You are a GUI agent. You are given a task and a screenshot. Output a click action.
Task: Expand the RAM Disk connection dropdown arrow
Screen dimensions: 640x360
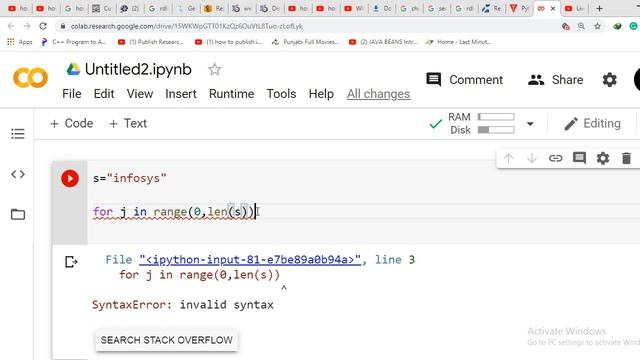click(530, 124)
